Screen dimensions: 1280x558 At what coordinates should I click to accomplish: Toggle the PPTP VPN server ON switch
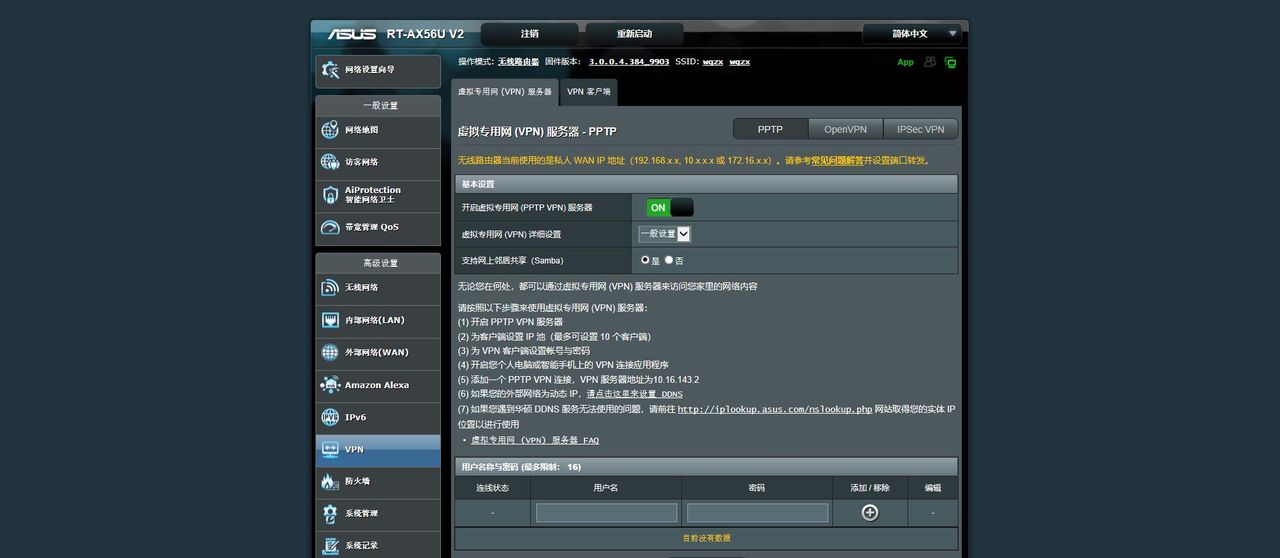pyautogui.click(x=670, y=207)
